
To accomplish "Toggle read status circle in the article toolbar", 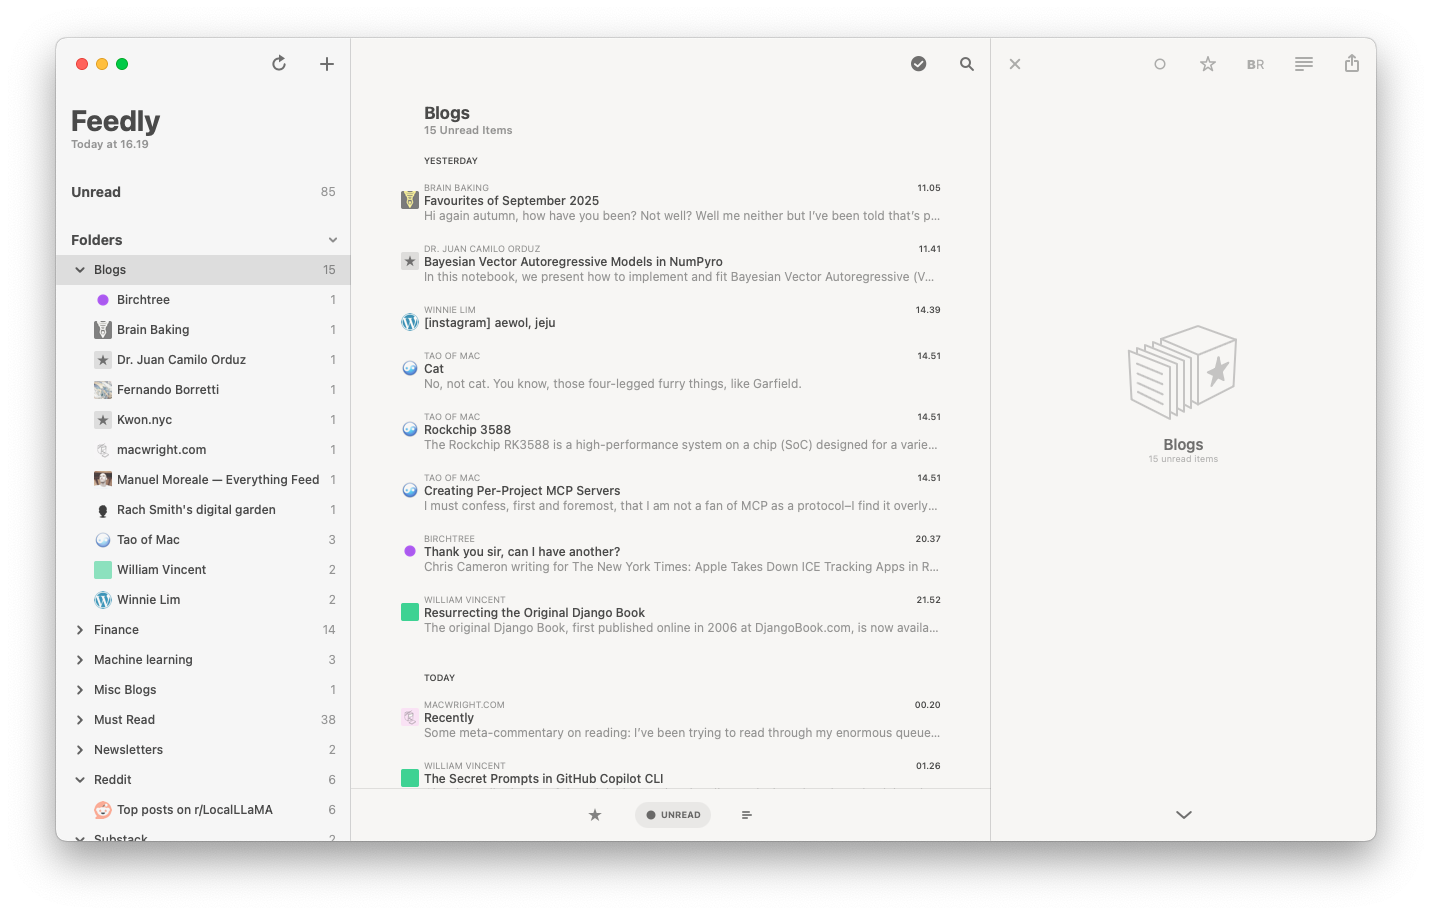I will pos(1160,64).
